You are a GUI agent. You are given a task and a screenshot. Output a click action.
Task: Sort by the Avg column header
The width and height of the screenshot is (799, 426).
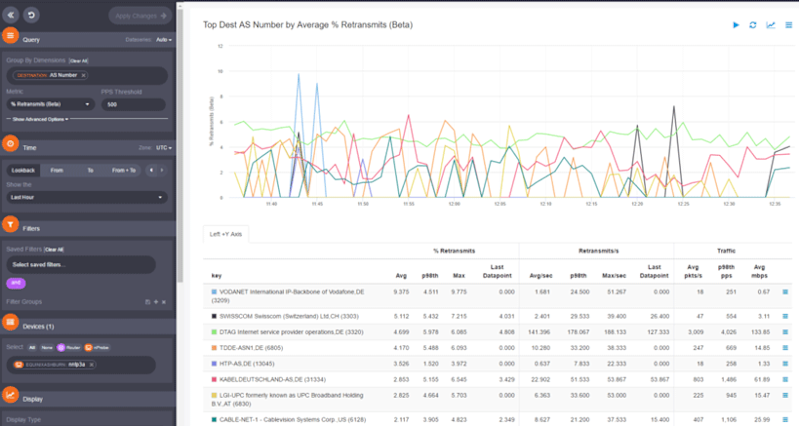401,276
